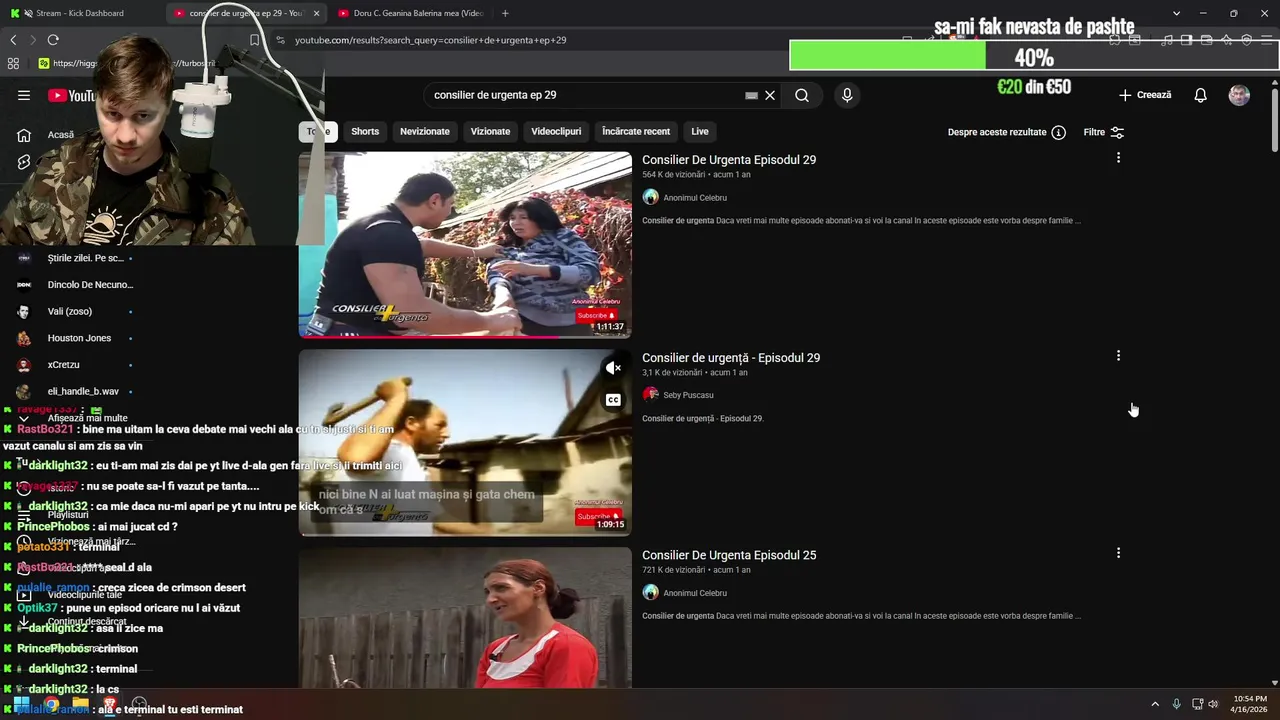Open more options for Consilier De Urgenta Episodul 25
The height and width of the screenshot is (720, 1280).
(x=1118, y=553)
